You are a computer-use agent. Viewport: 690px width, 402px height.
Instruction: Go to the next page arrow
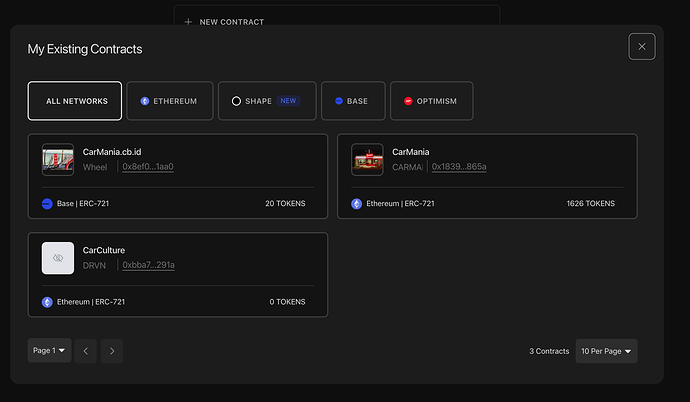point(112,351)
